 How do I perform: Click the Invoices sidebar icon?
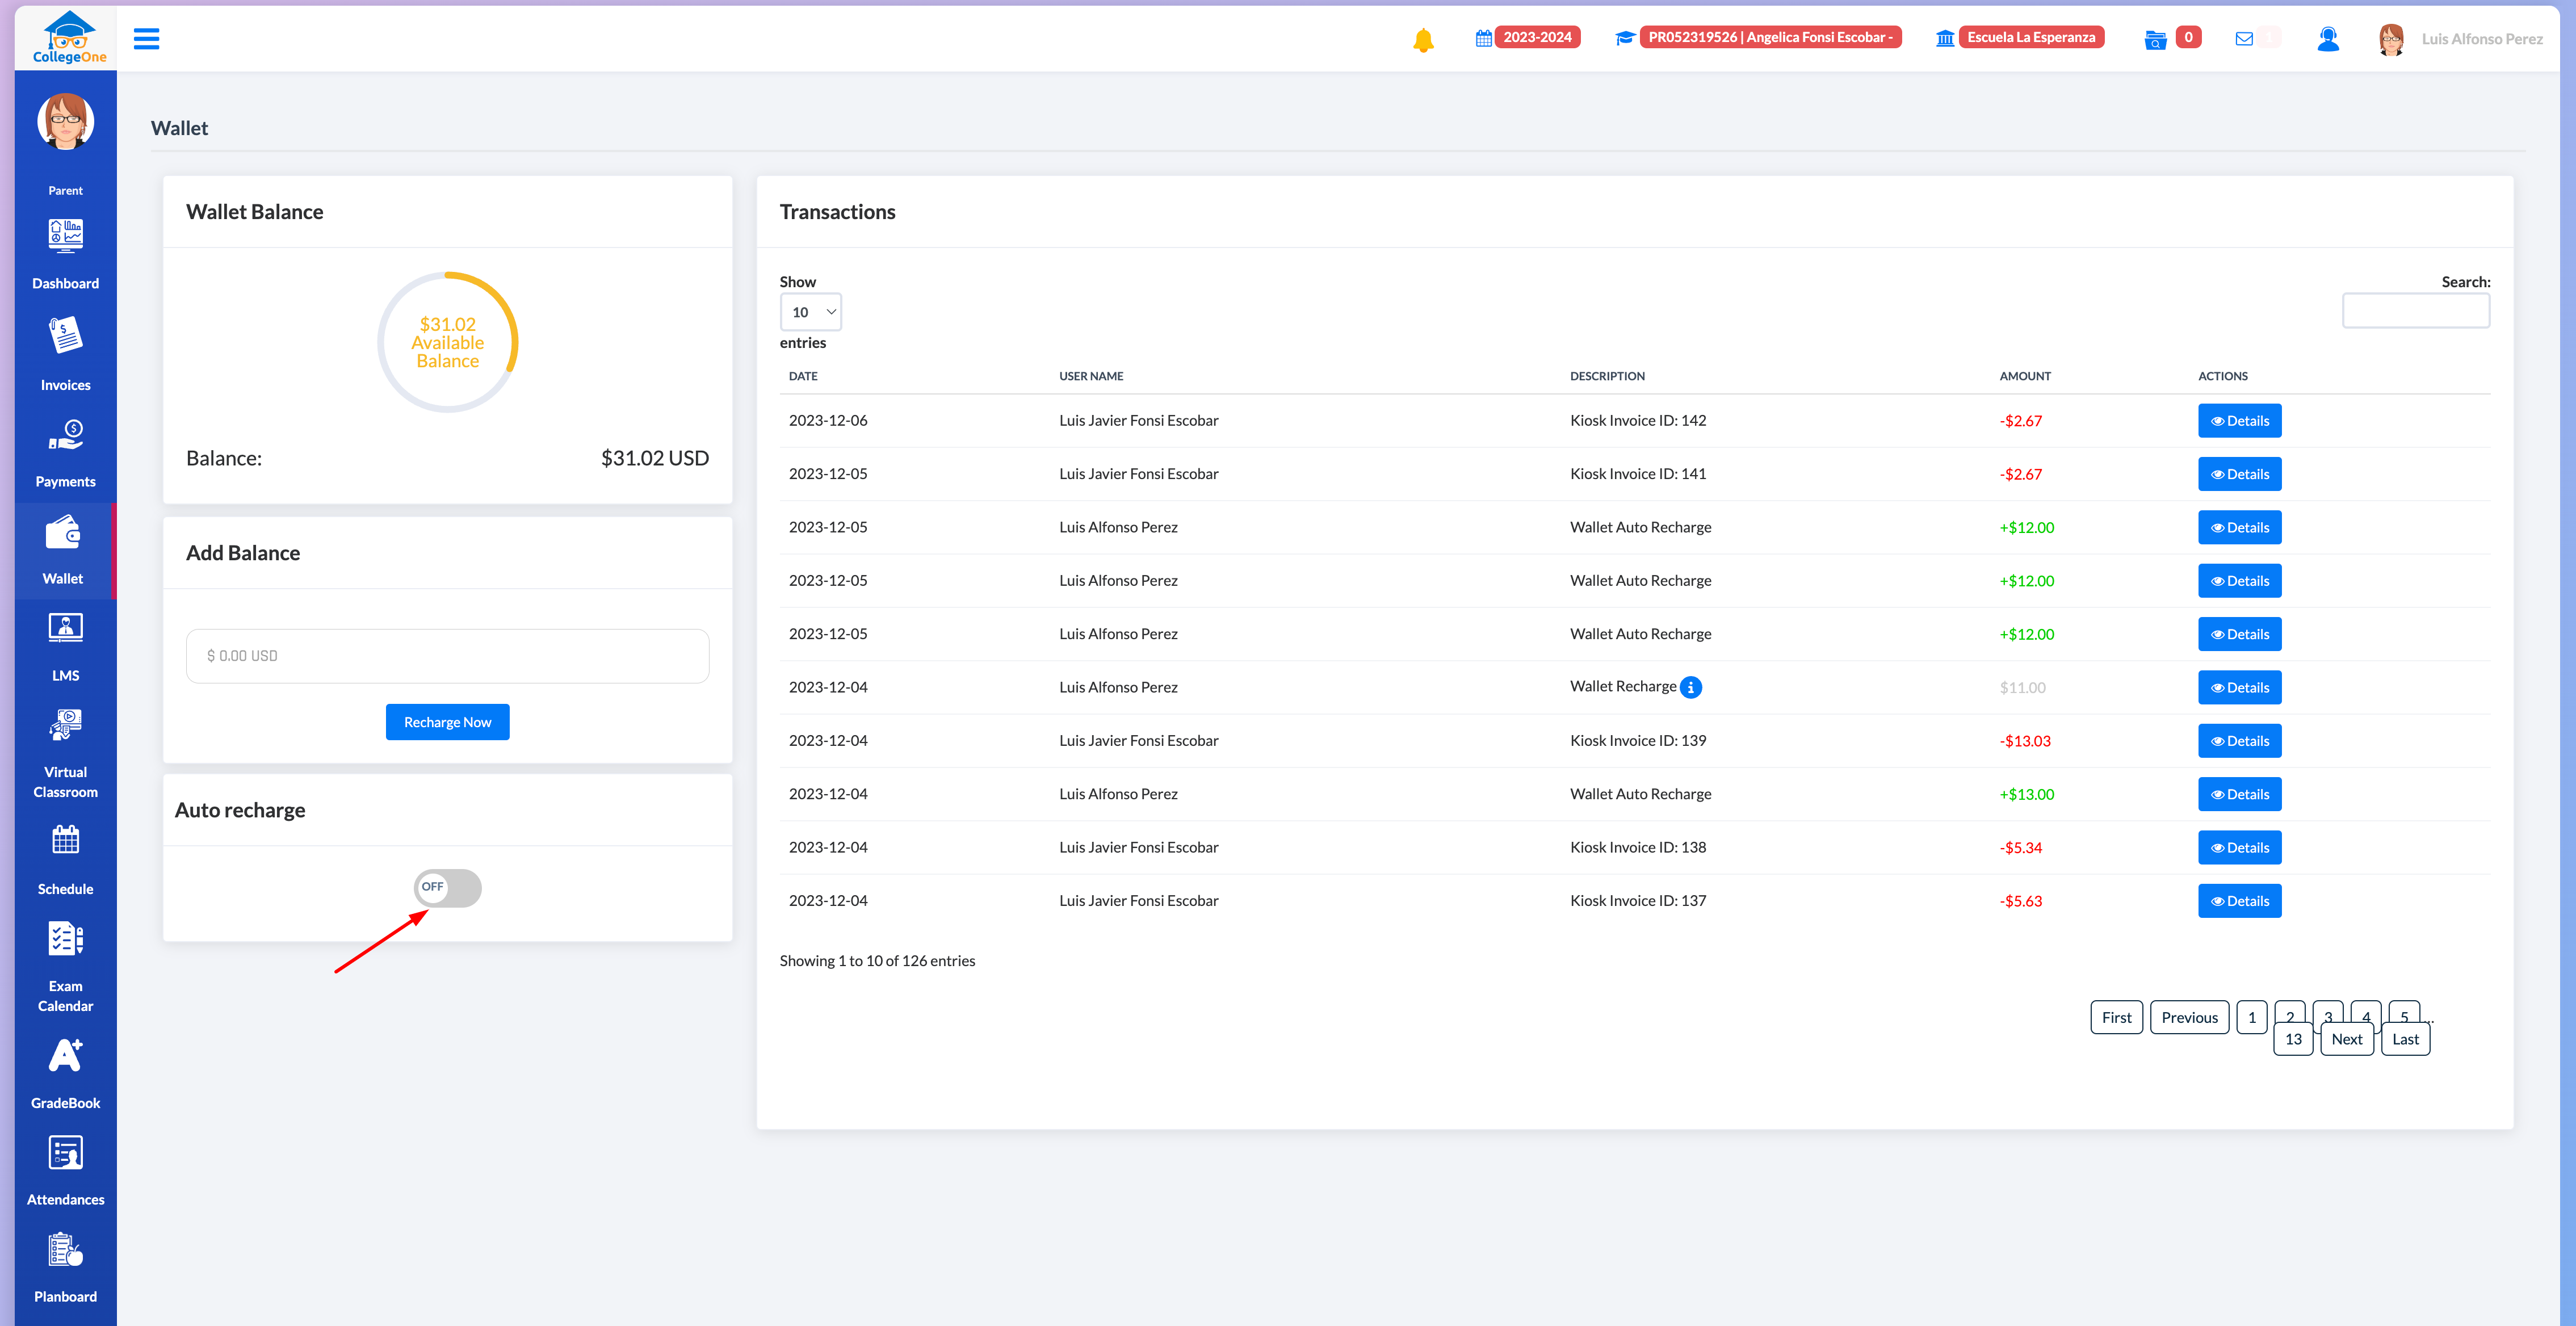pyautogui.click(x=65, y=337)
